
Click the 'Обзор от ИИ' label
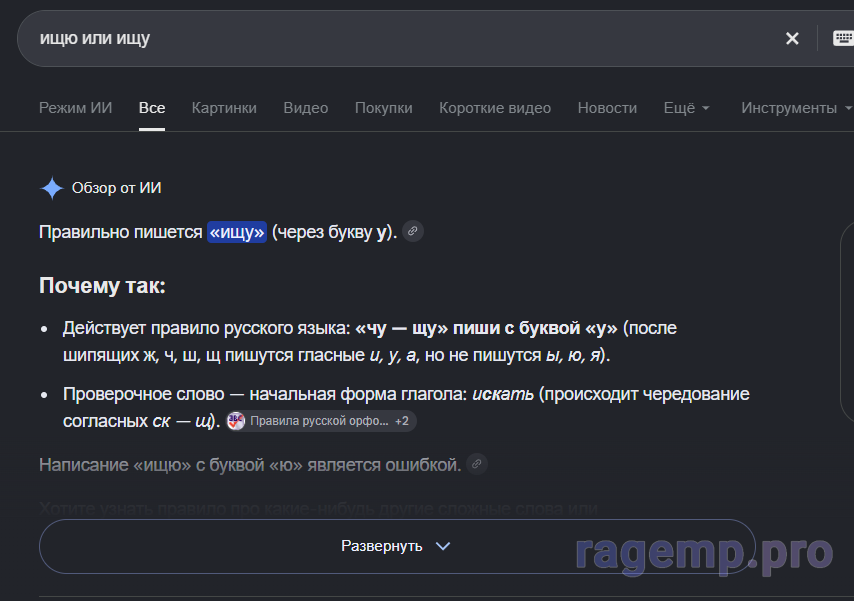(117, 188)
